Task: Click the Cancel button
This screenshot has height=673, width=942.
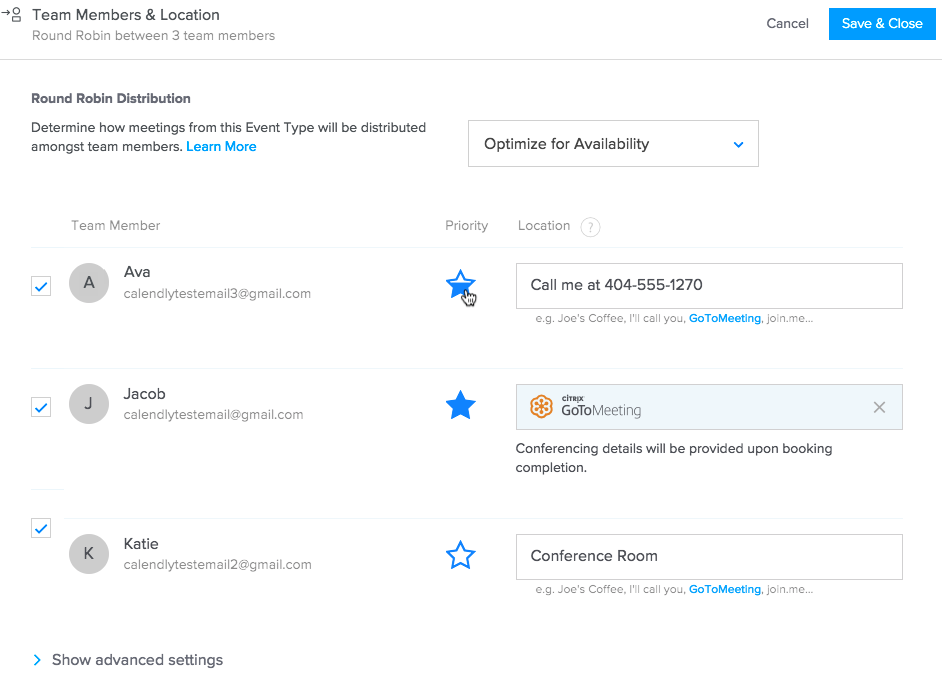Action: tap(787, 24)
